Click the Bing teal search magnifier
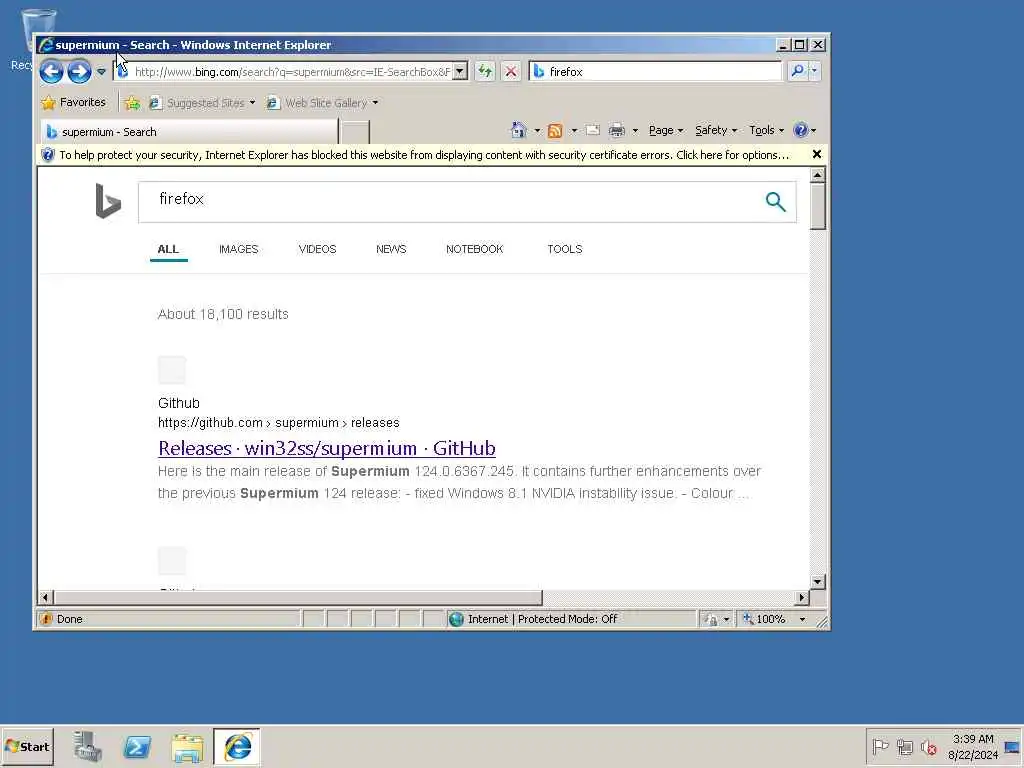 click(775, 202)
